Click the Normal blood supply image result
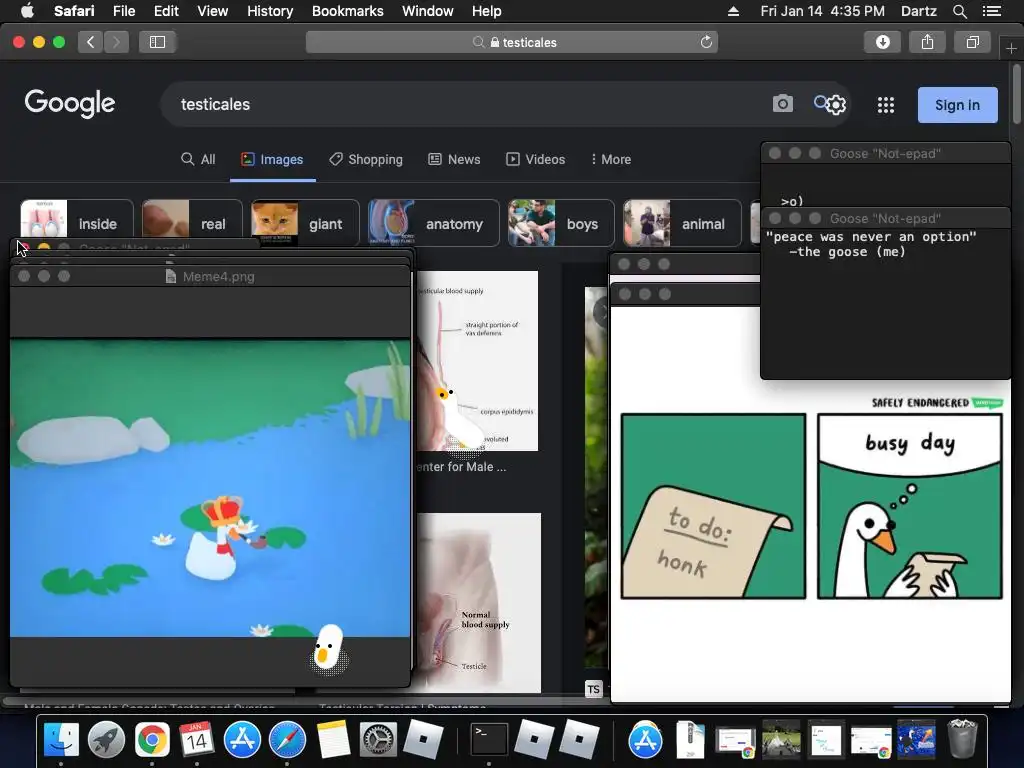Viewport: 1024px width, 768px height. click(479, 603)
